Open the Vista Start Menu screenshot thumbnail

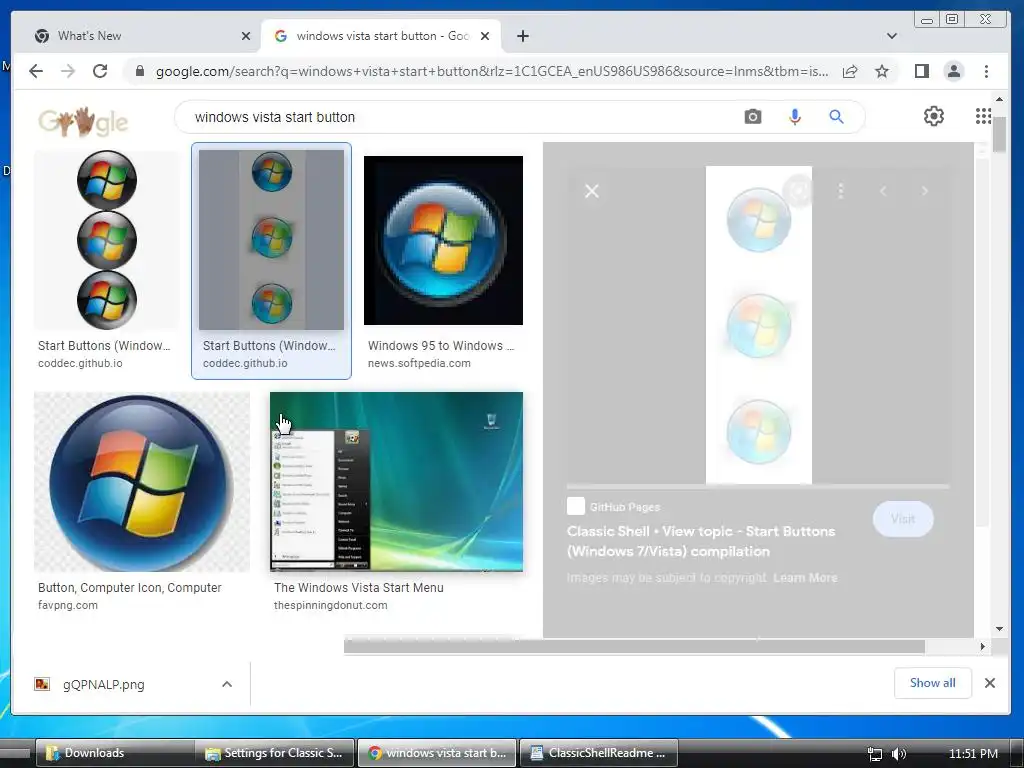pos(396,482)
